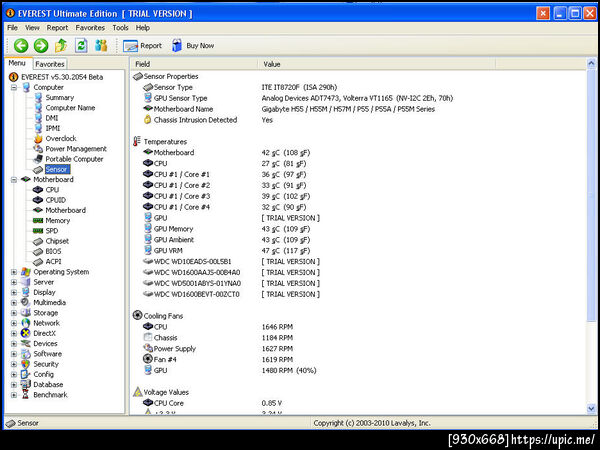Open the Favorites menu
Viewport: 600px width, 450px height.
(90, 28)
